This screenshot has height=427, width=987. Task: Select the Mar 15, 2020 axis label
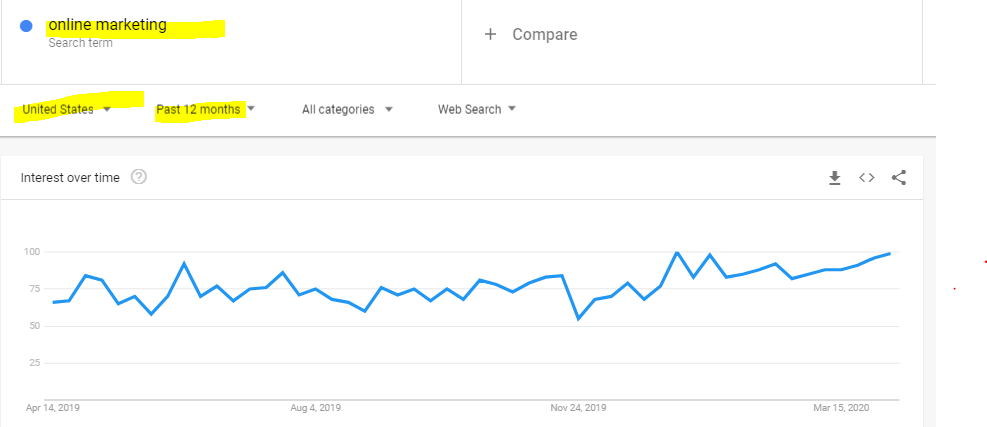pos(841,408)
